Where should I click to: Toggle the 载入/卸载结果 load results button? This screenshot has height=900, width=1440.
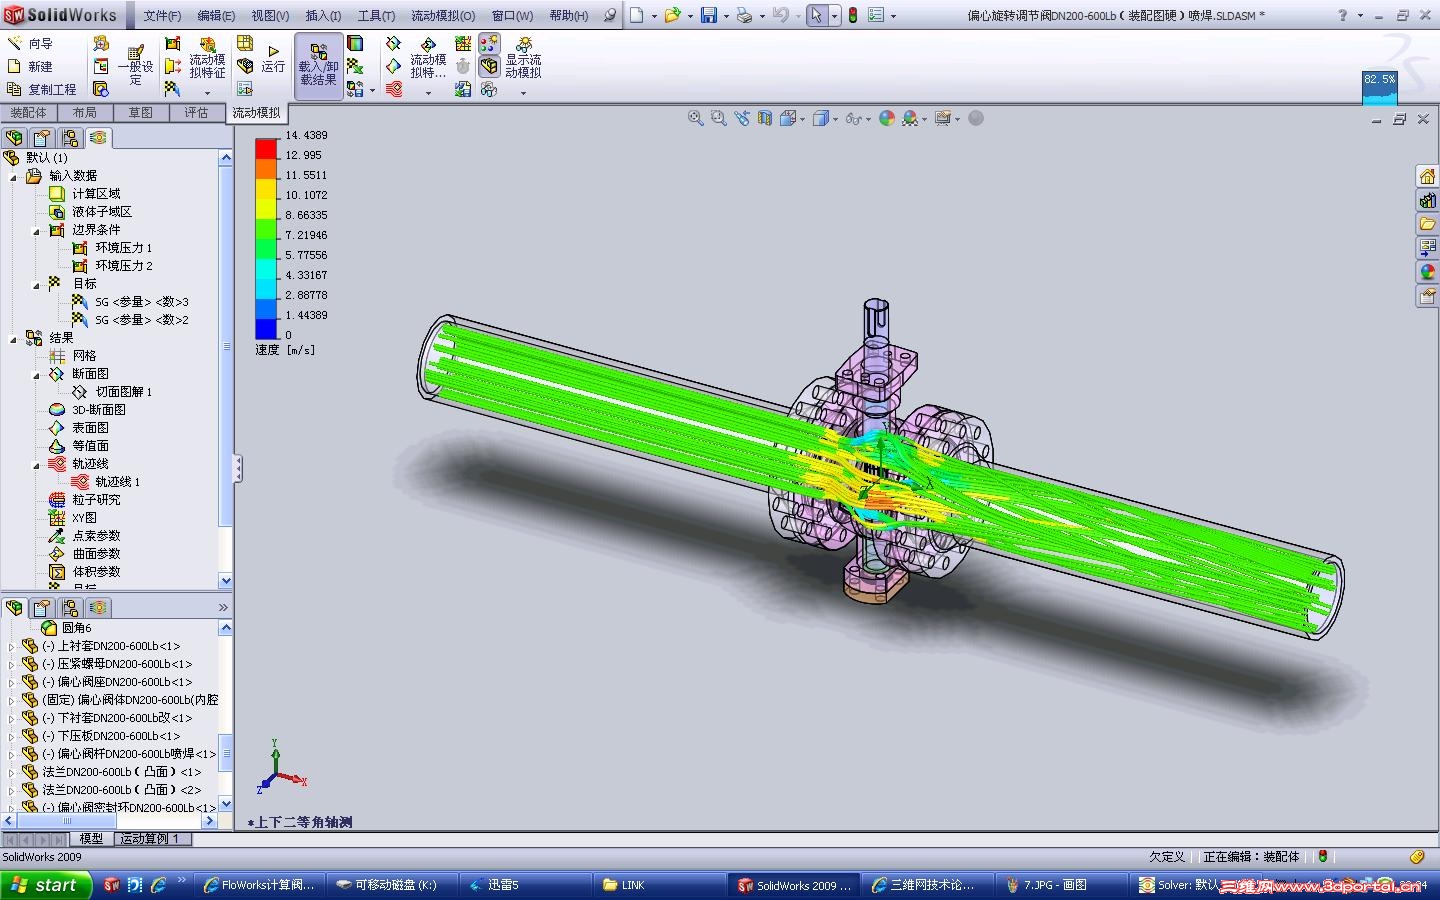coord(319,66)
